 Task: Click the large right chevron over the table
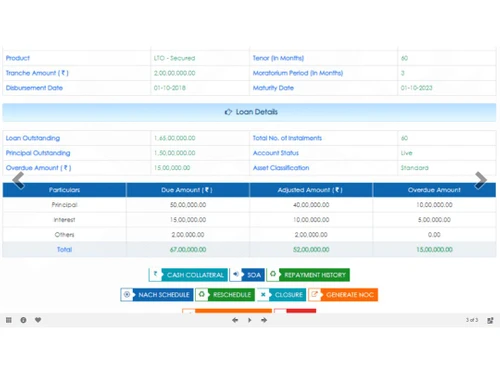tap(481, 180)
